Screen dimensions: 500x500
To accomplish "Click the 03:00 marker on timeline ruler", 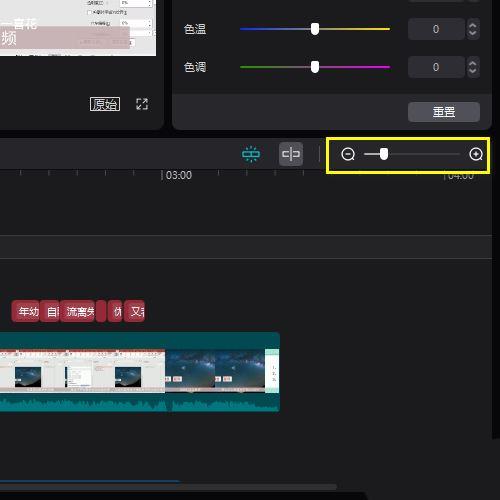I will point(179,175).
